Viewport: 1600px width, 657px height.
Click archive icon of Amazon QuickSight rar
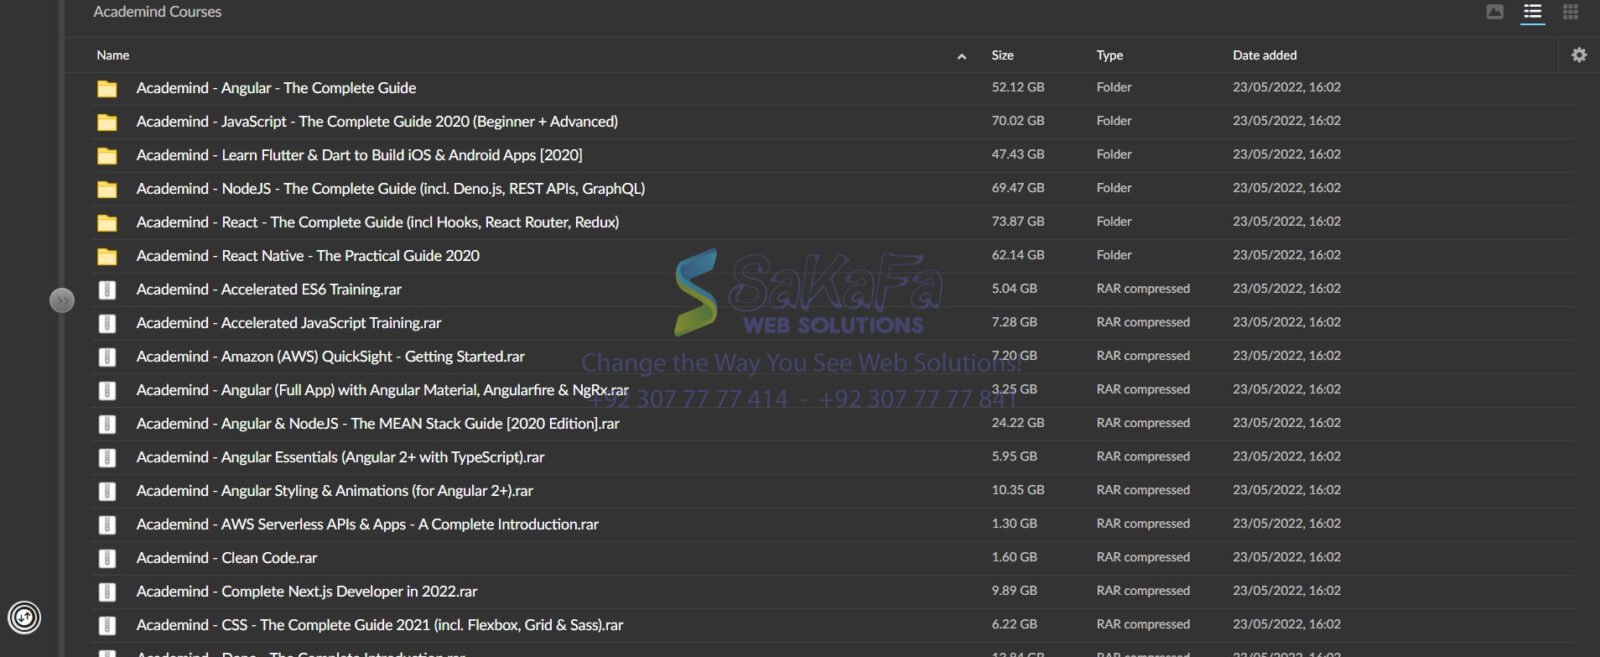coord(107,357)
